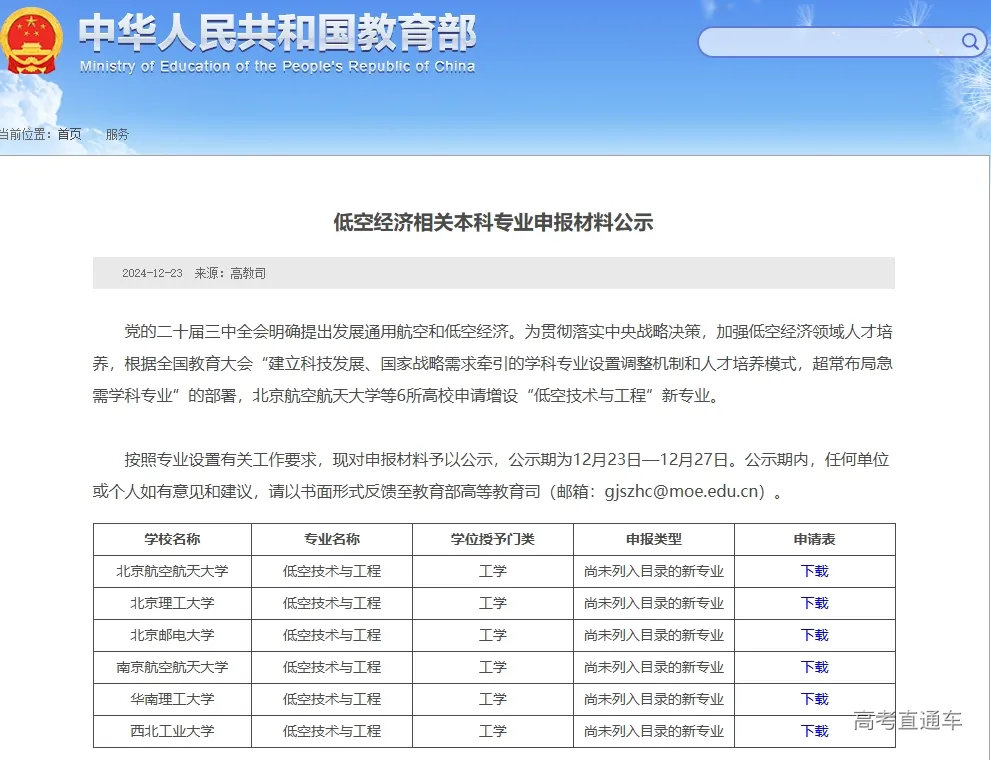This screenshot has height=760, width=991.
Task: Click the search magnifier icon
Action: coord(969,41)
